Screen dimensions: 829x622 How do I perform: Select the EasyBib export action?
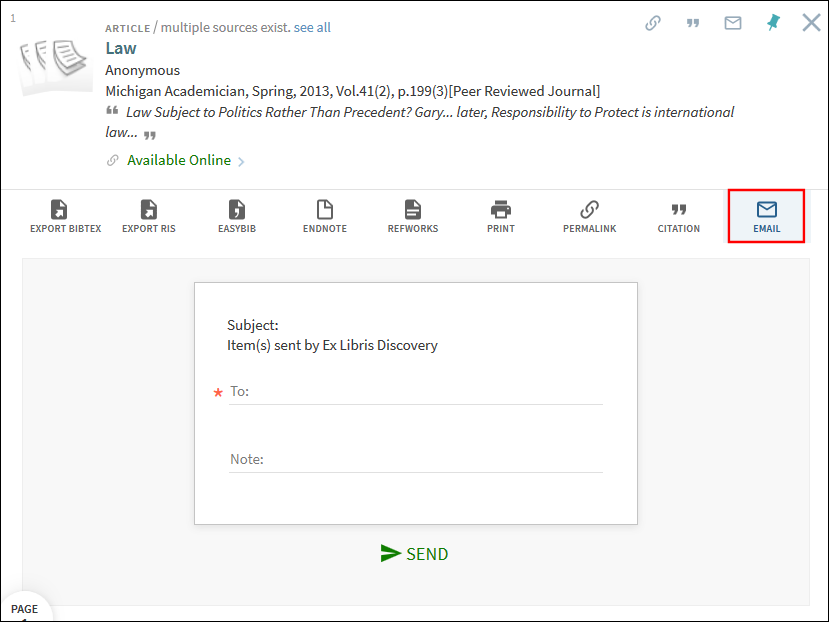(x=237, y=216)
